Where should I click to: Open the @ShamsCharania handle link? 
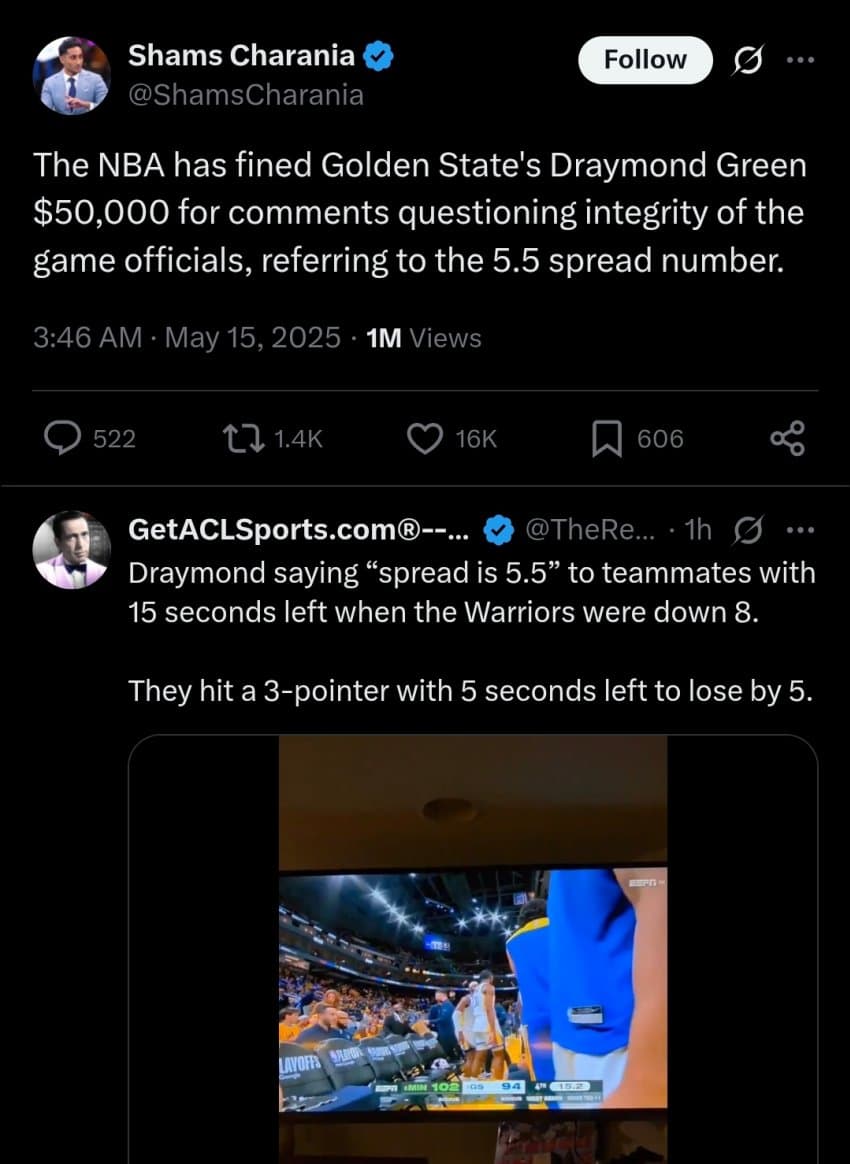tap(245, 95)
